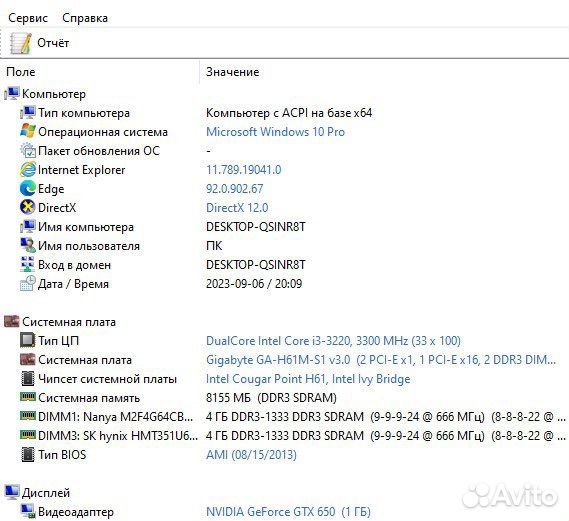Open the DirectX 12.0 link
The width and height of the screenshot is (569, 521).
237,208
